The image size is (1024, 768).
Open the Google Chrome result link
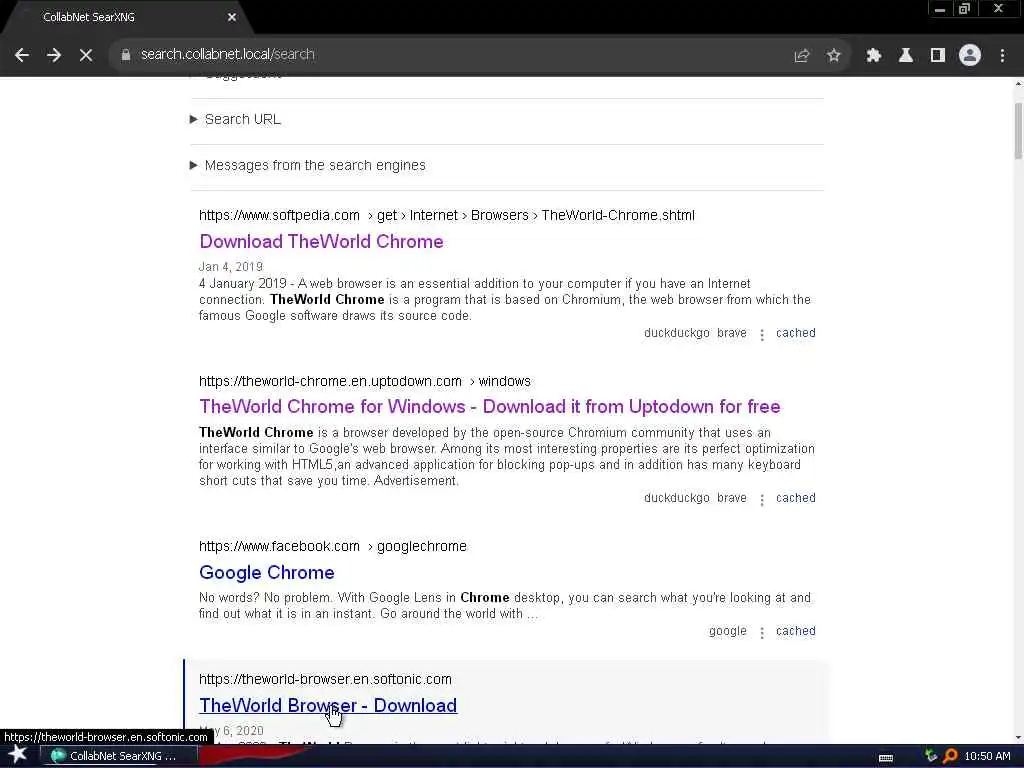pyautogui.click(x=266, y=572)
